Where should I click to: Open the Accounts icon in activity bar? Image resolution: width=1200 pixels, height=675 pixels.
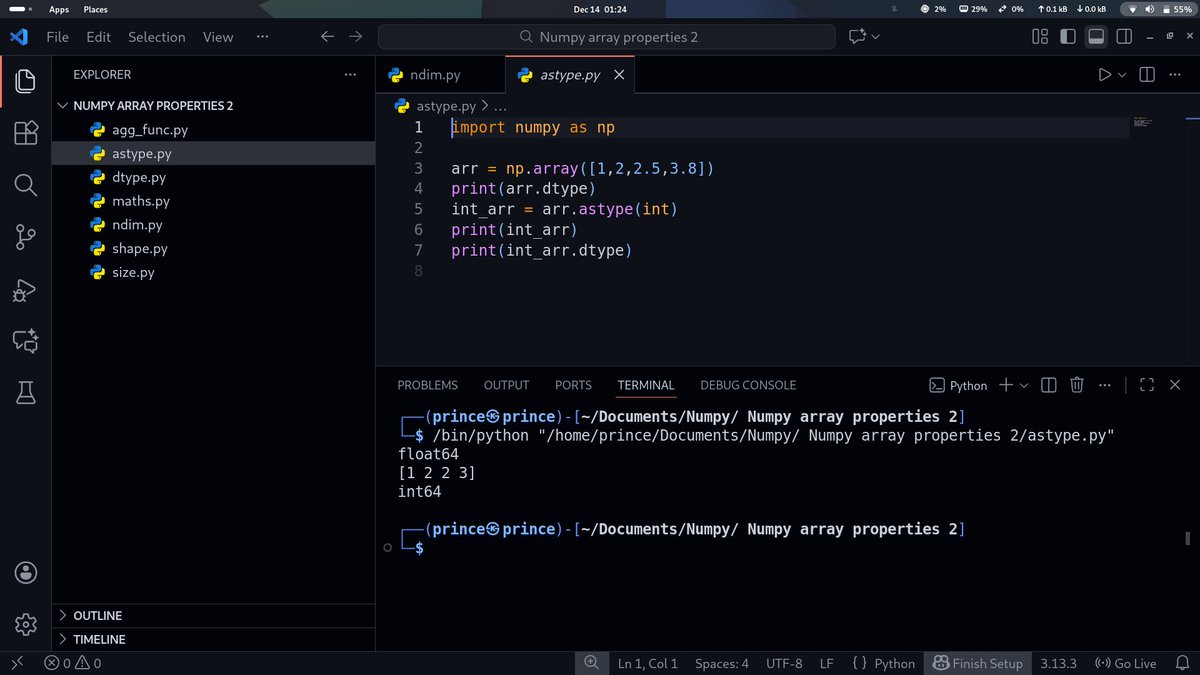tap(25, 573)
